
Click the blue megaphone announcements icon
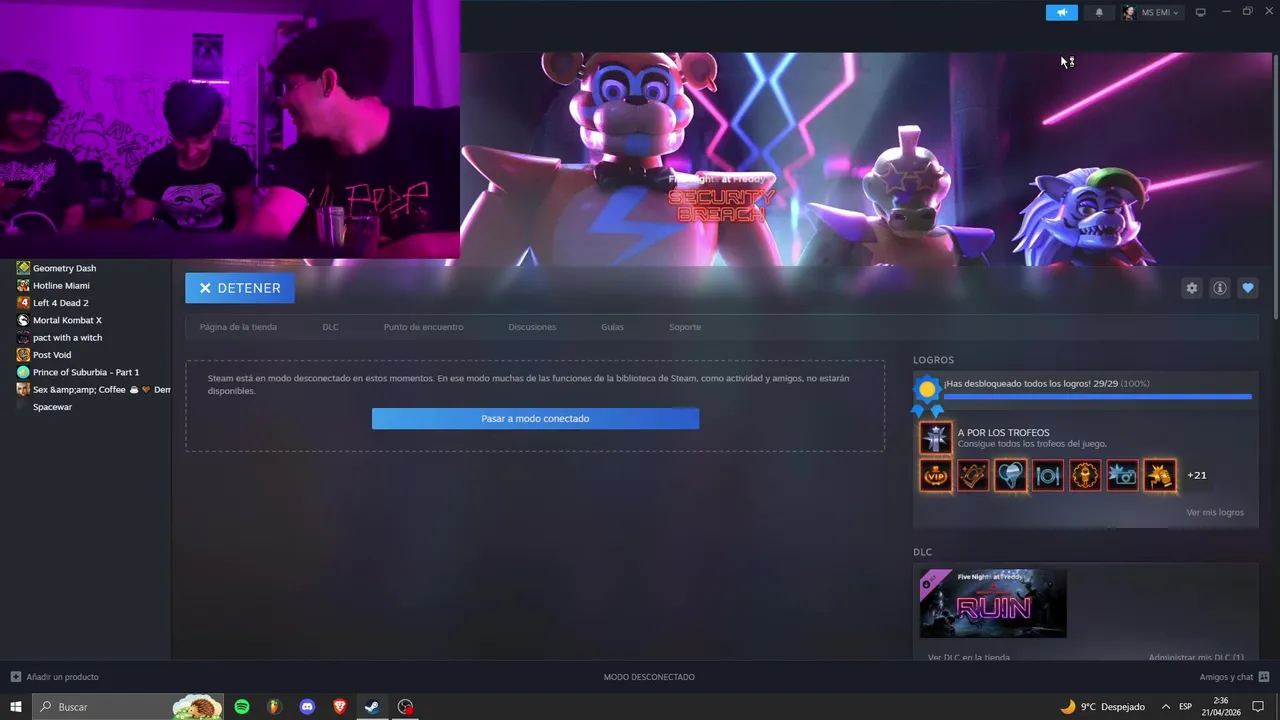pos(1062,12)
